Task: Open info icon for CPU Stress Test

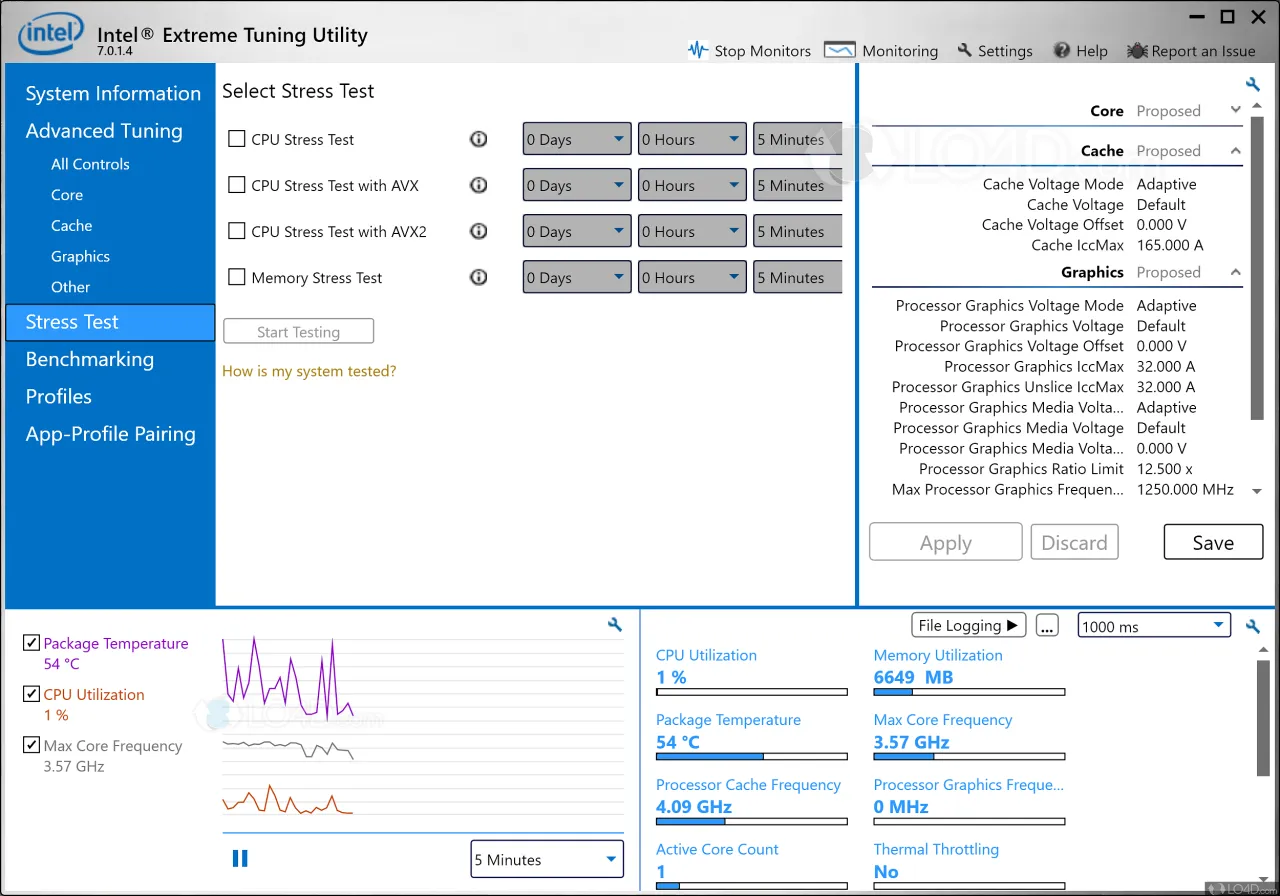Action: click(479, 139)
